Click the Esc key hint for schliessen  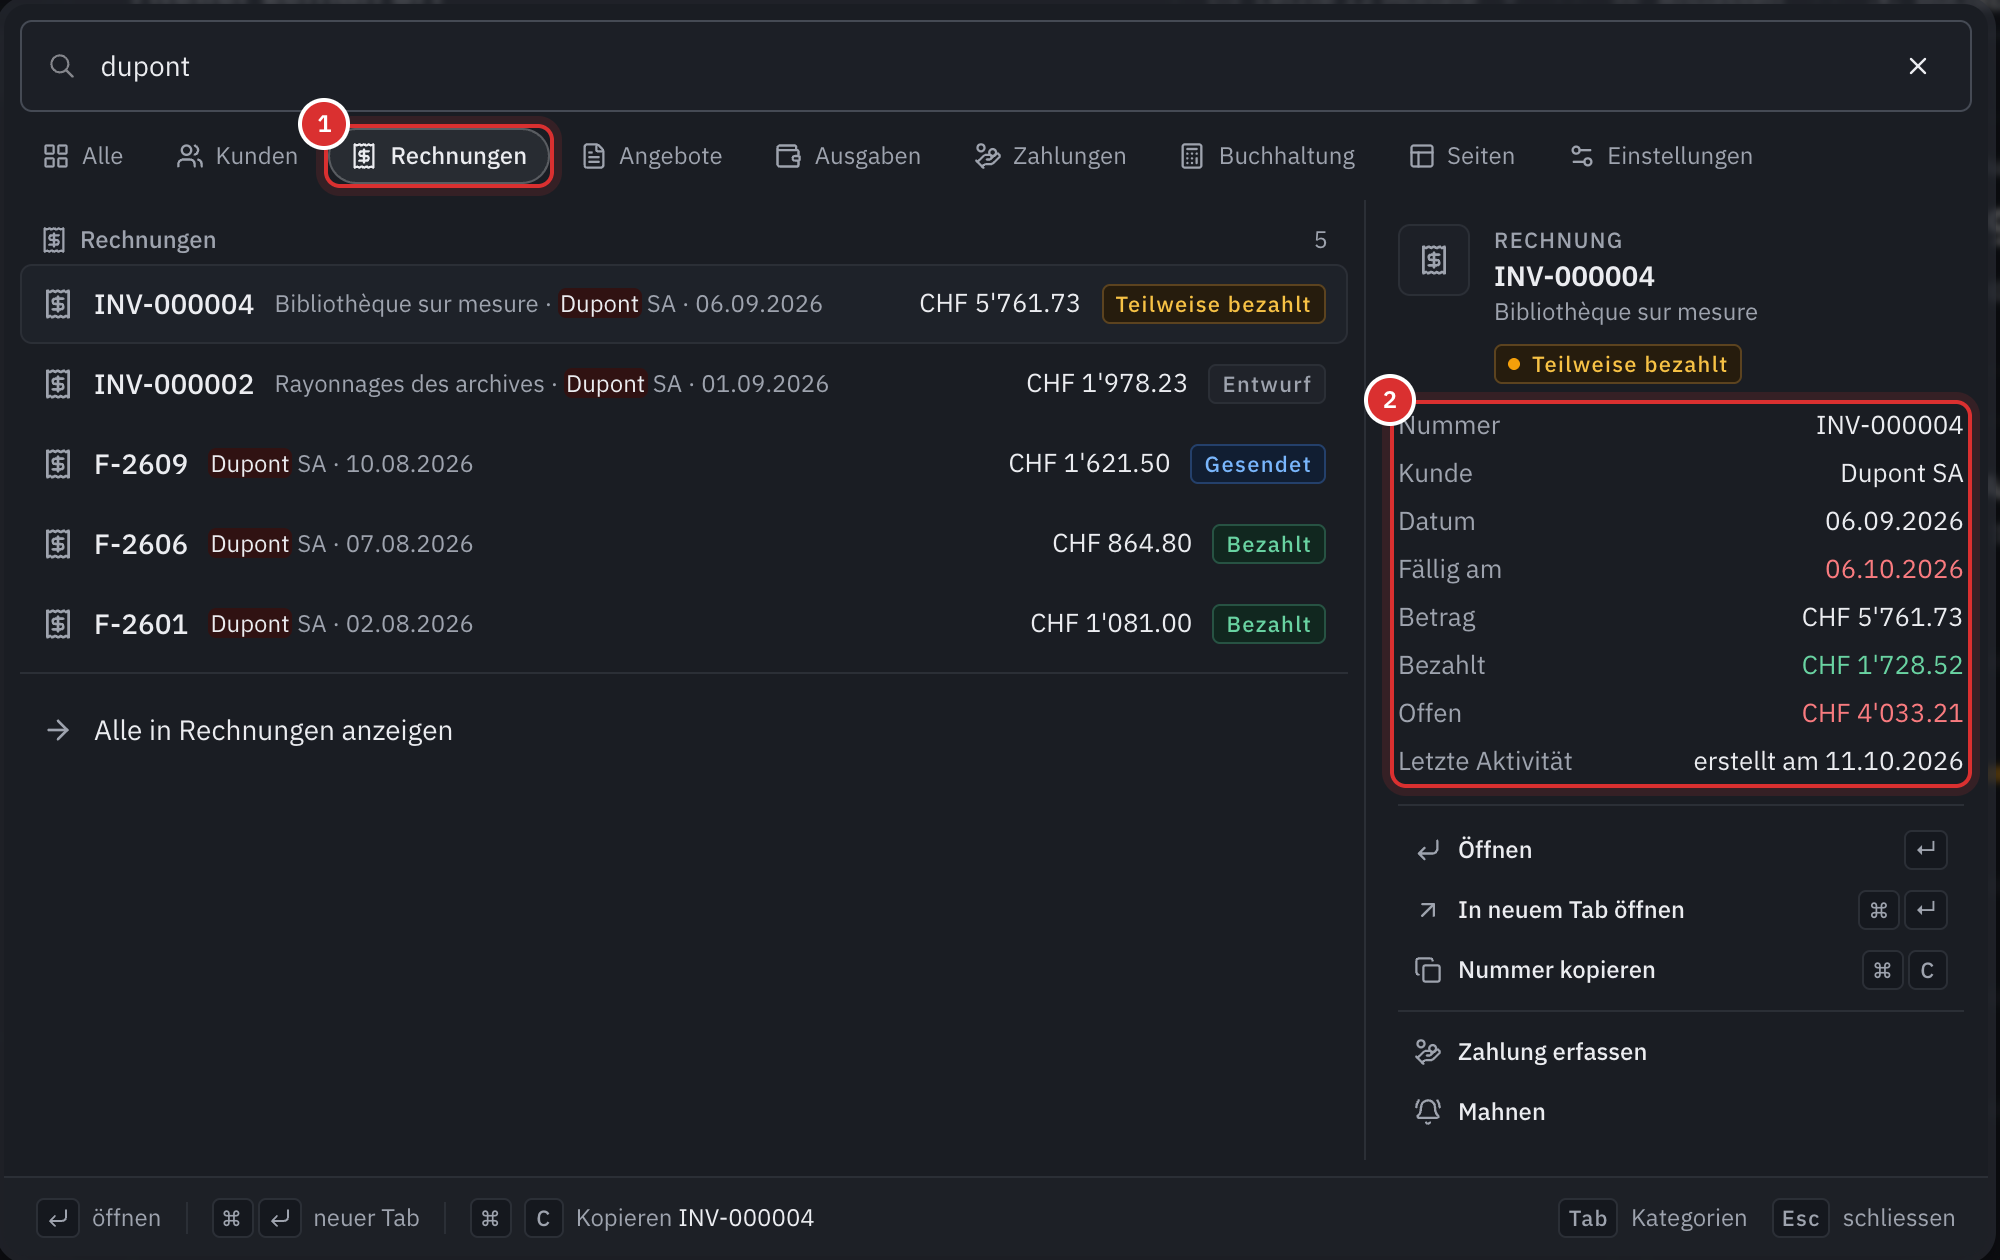pos(1800,1218)
